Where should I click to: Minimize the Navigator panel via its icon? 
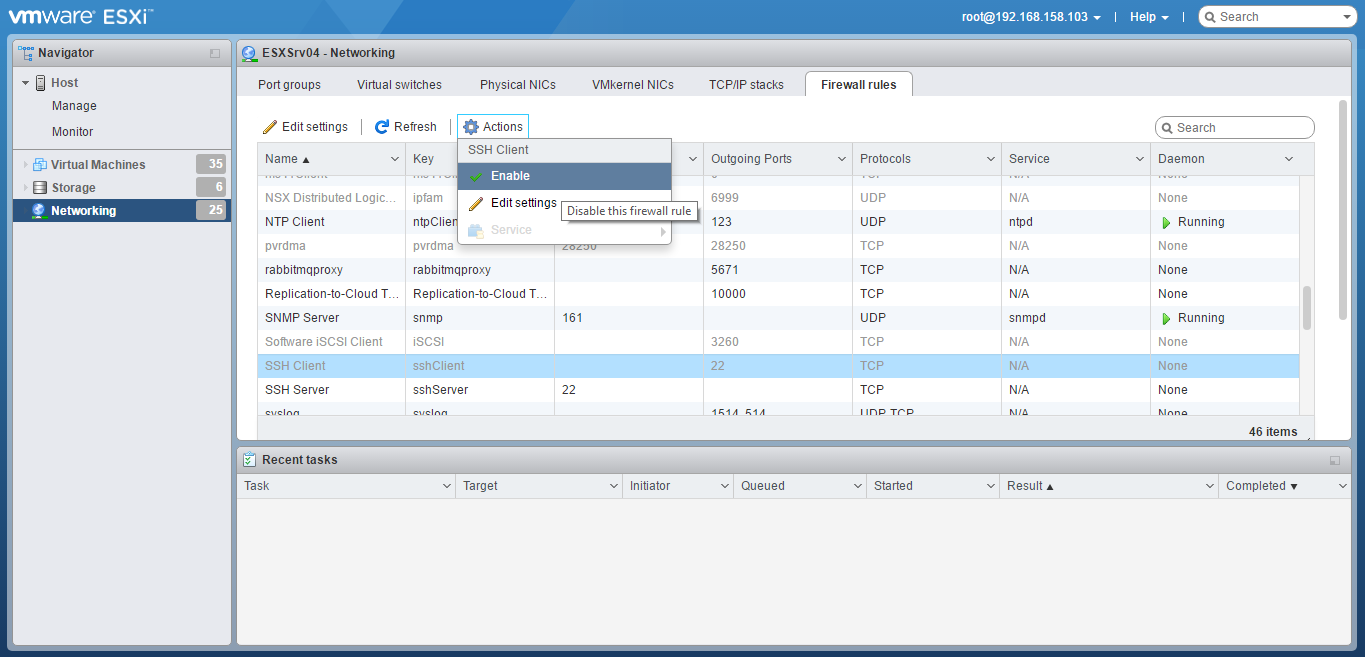tap(215, 53)
